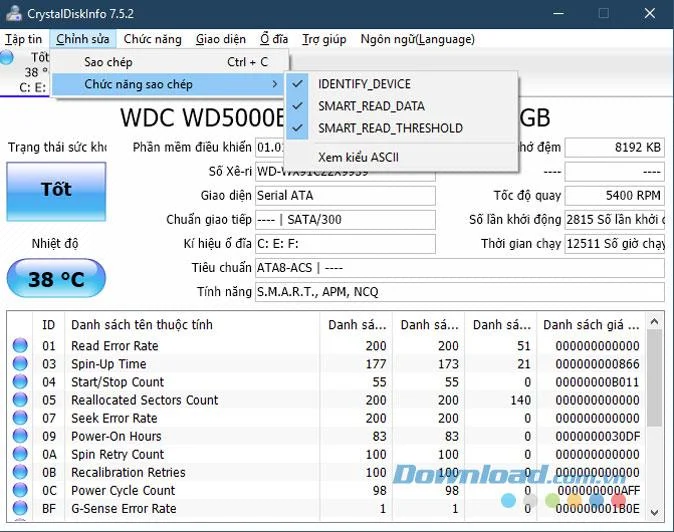The height and width of the screenshot is (532, 674).
Task: Click status circle for Power-On Hours
Action: tap(20, 436)
